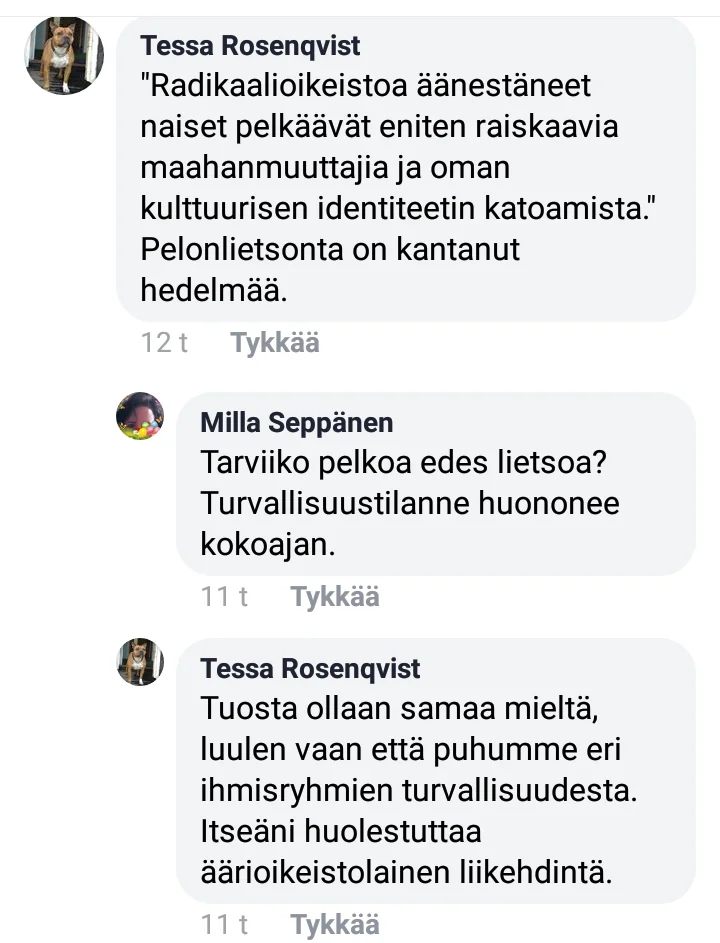720x943 pixels.
Task: Click Tessa Rosenqvist's name on the bottom reply
Action: pos(310,668)
